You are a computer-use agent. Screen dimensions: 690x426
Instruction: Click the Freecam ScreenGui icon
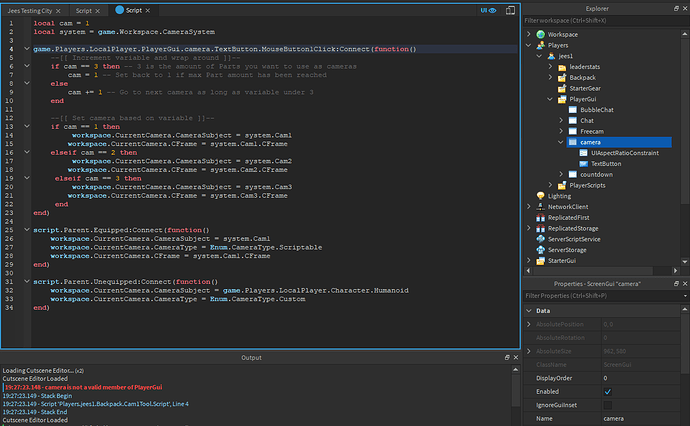pyautogui.click(x=573, y=131)
